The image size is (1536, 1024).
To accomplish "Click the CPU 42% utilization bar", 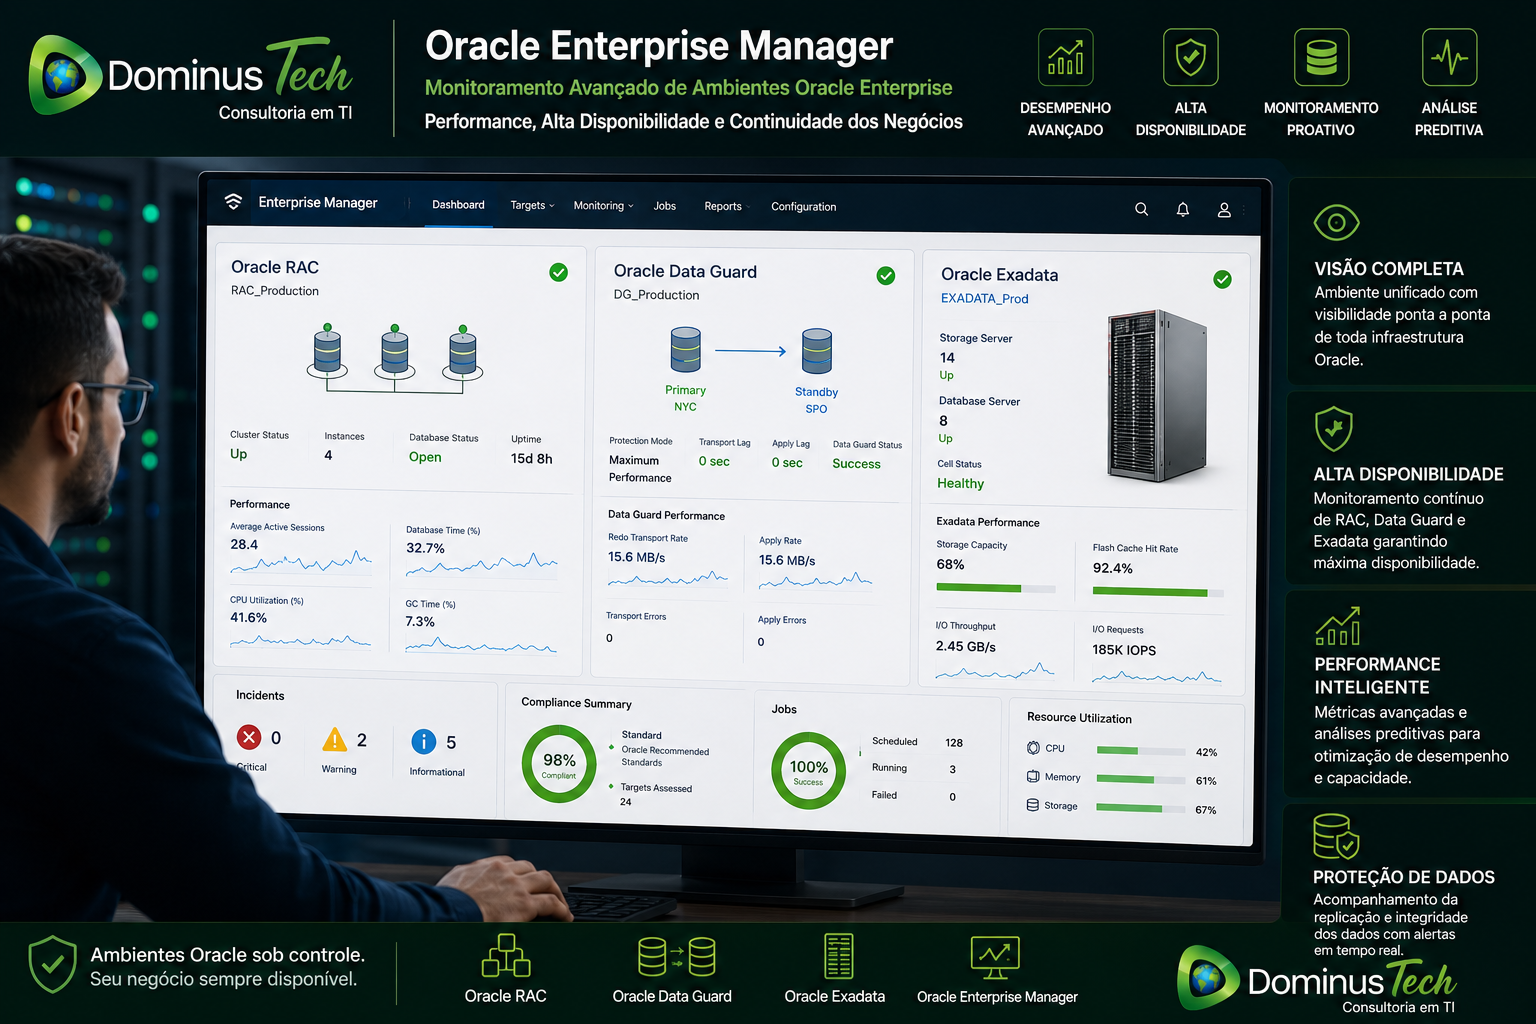I will pyautogui.click(x=1141, y=750).
